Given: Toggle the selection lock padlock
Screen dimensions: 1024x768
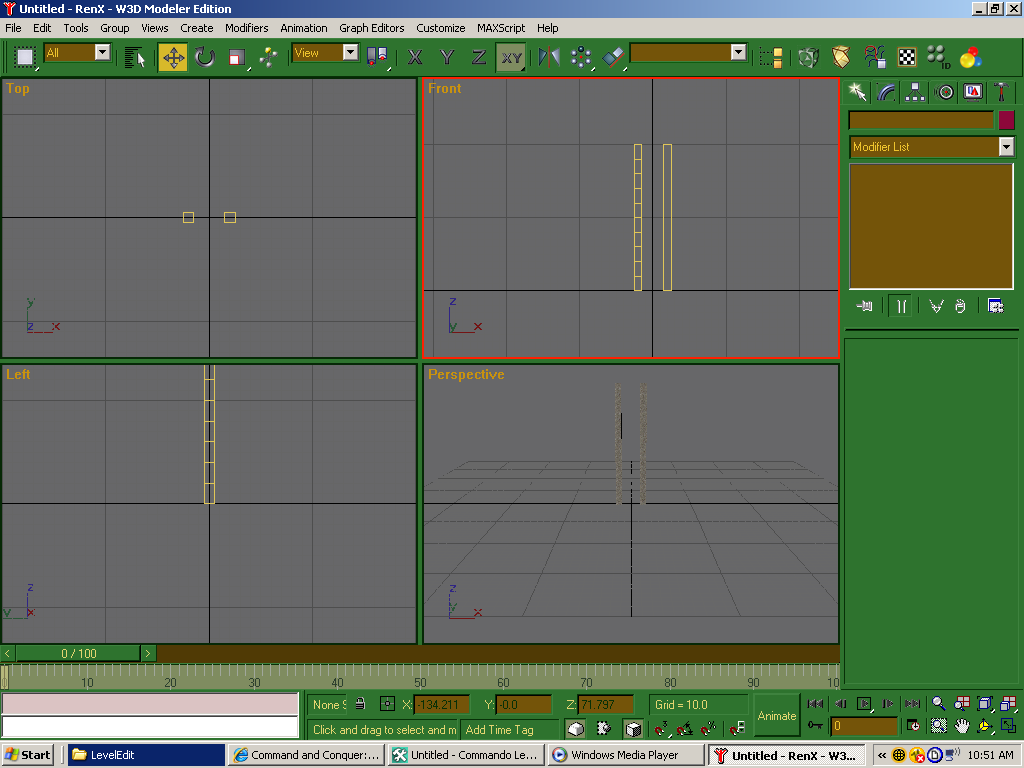Looking at the screenshot, I should click(x=360, y=704).
